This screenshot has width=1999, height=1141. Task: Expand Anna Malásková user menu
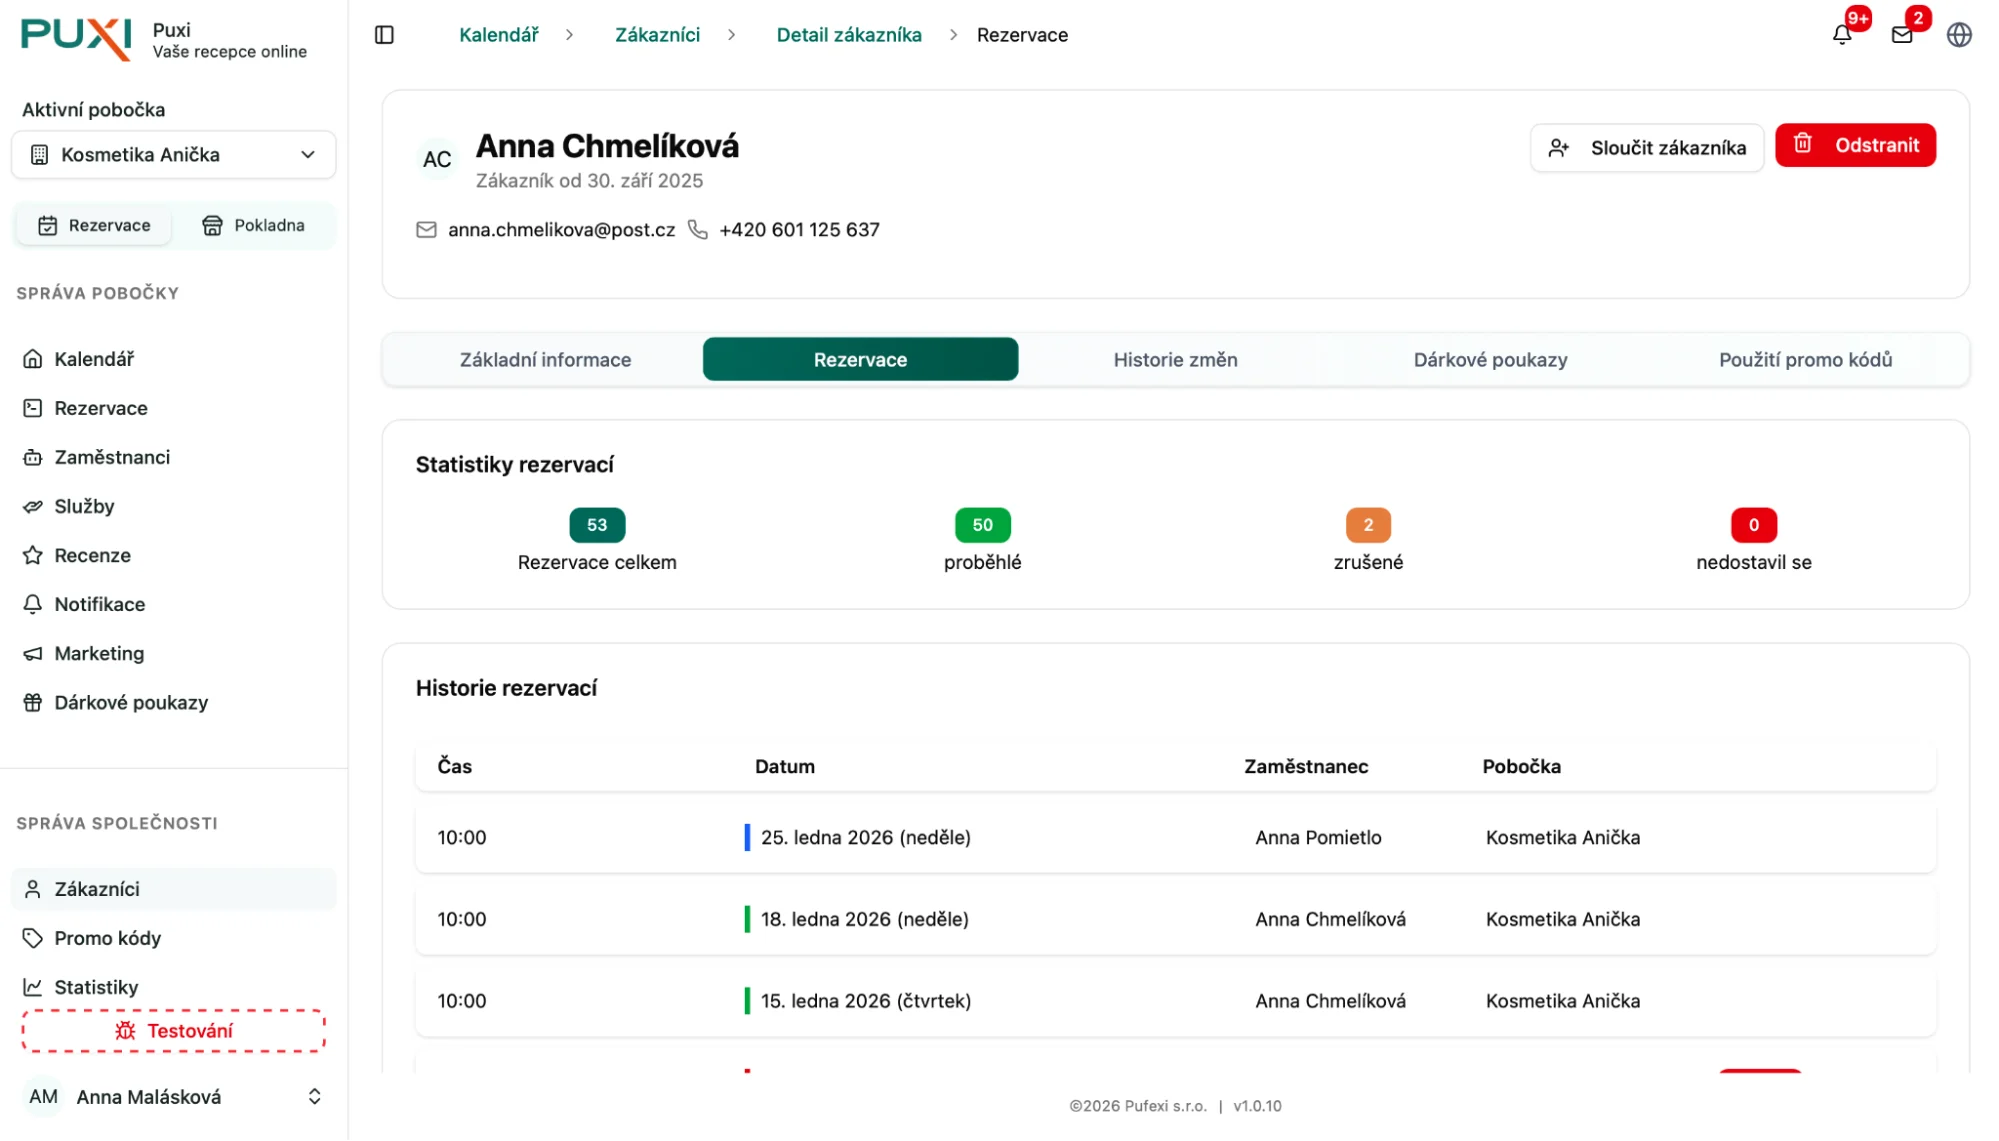[x=173, y=1096]
